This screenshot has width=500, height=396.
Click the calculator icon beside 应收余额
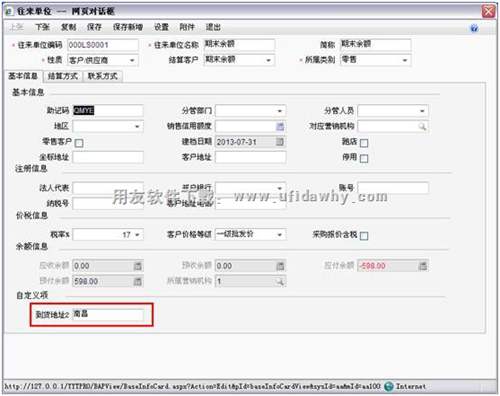click(138, 266)
